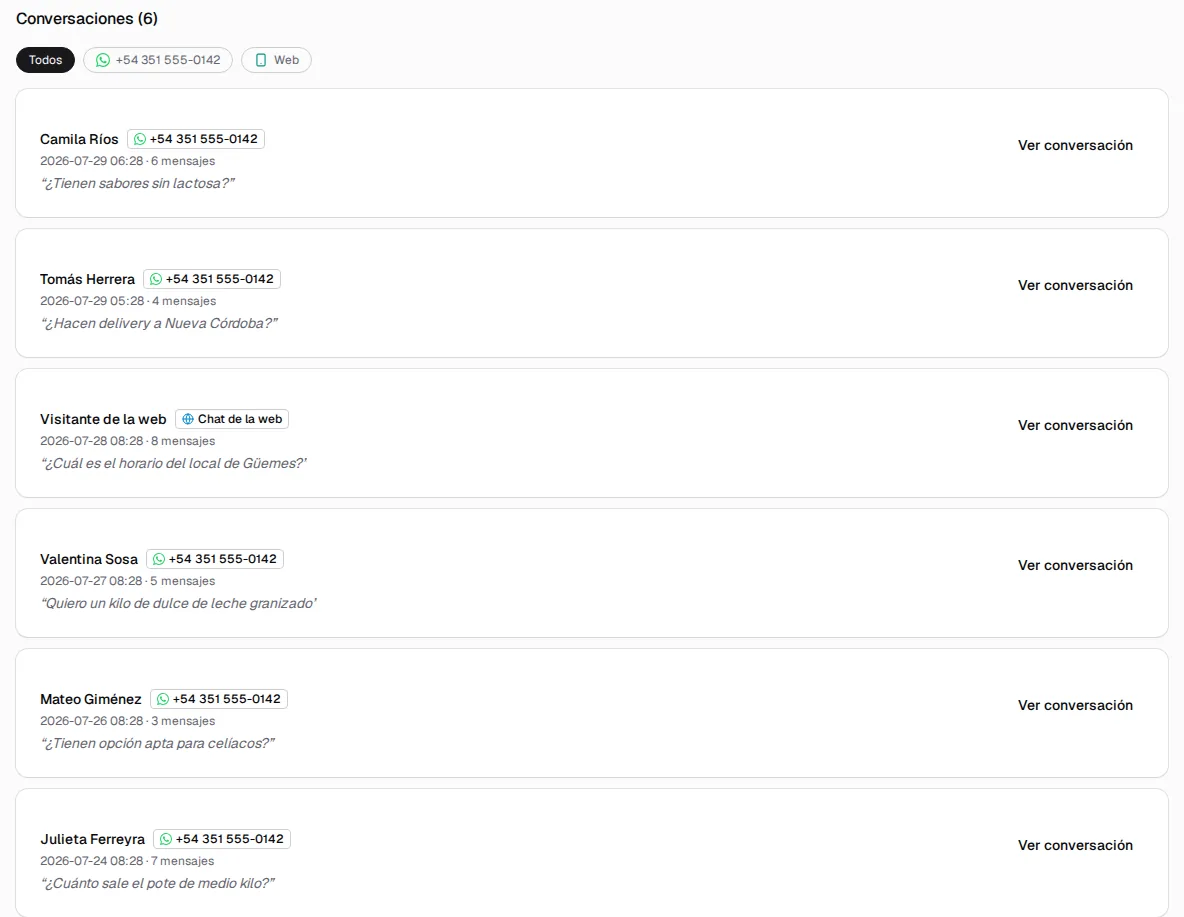The width and height of the screenshot is (1184, 917).
Task: Click preview "¿Hacen delivery a Nueva Córdoba?"
Action: click(159, 323)
